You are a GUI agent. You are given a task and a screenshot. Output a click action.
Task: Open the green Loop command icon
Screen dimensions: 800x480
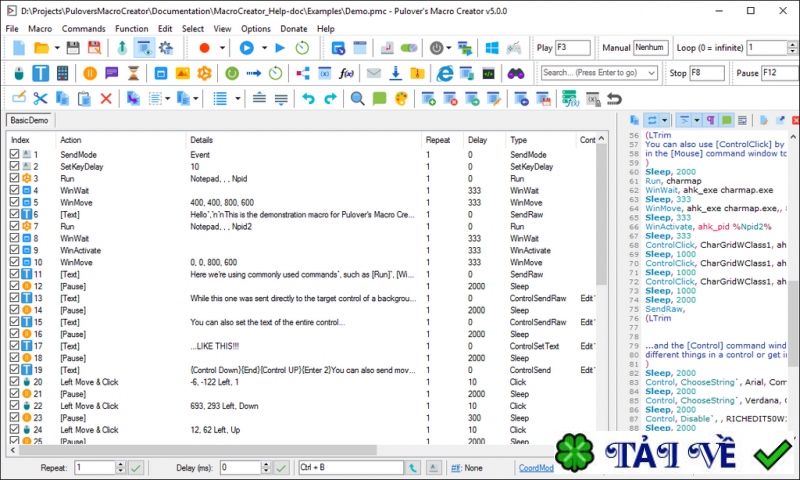pos(232,73)
